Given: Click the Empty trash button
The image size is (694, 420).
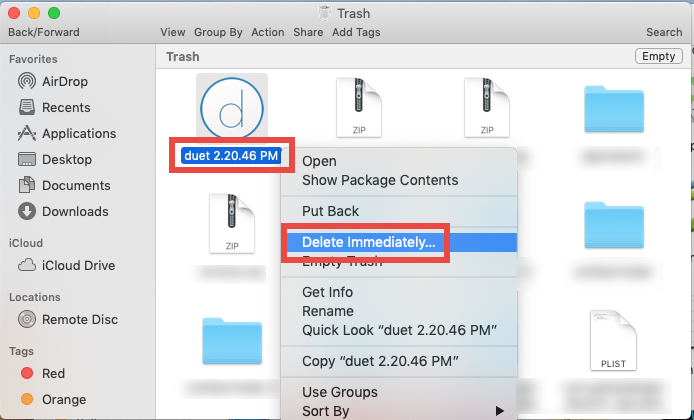Looking at the screenshot, I should point(659,57).
